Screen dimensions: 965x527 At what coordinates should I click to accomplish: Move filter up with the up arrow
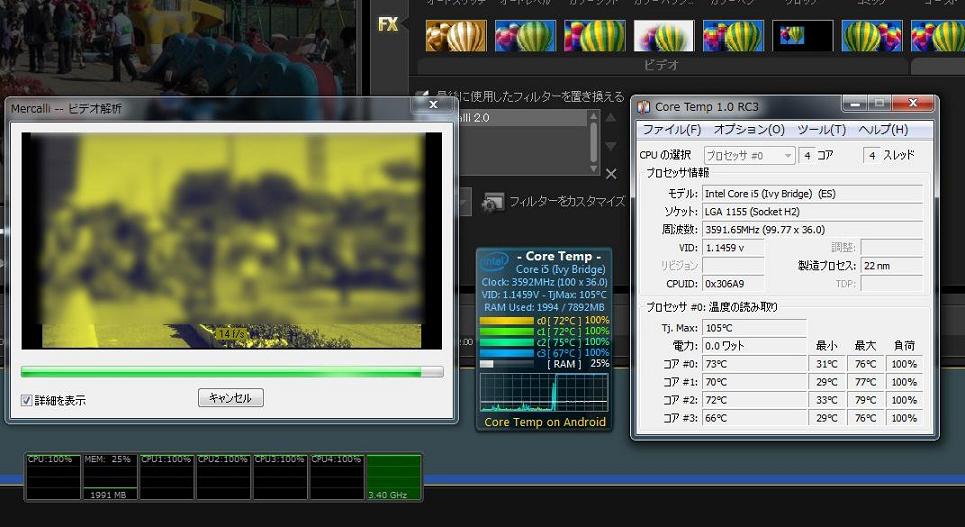pyautogui.click(x=611, y=120)
